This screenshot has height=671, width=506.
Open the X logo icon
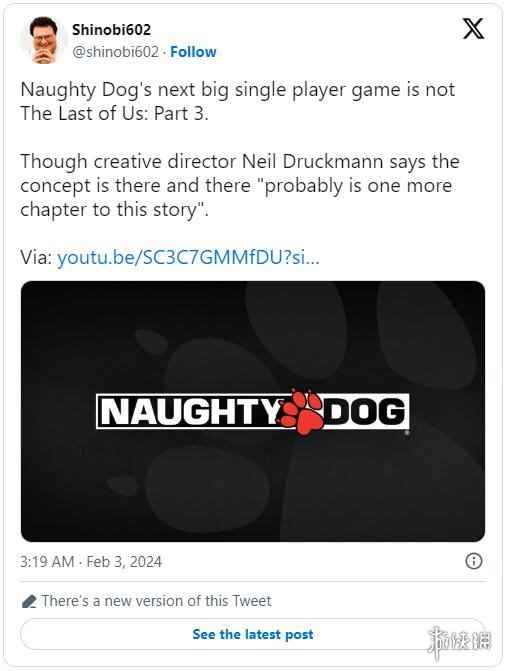click(x=473, y=29)
